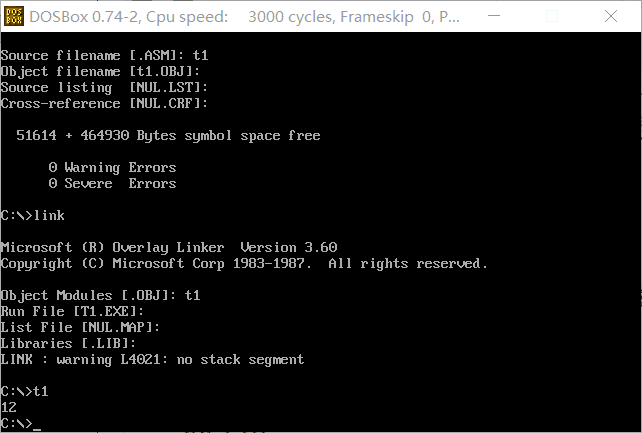Click the 'C:\>t1' command line
Screen dimensions: 642x433
point(24,391)
